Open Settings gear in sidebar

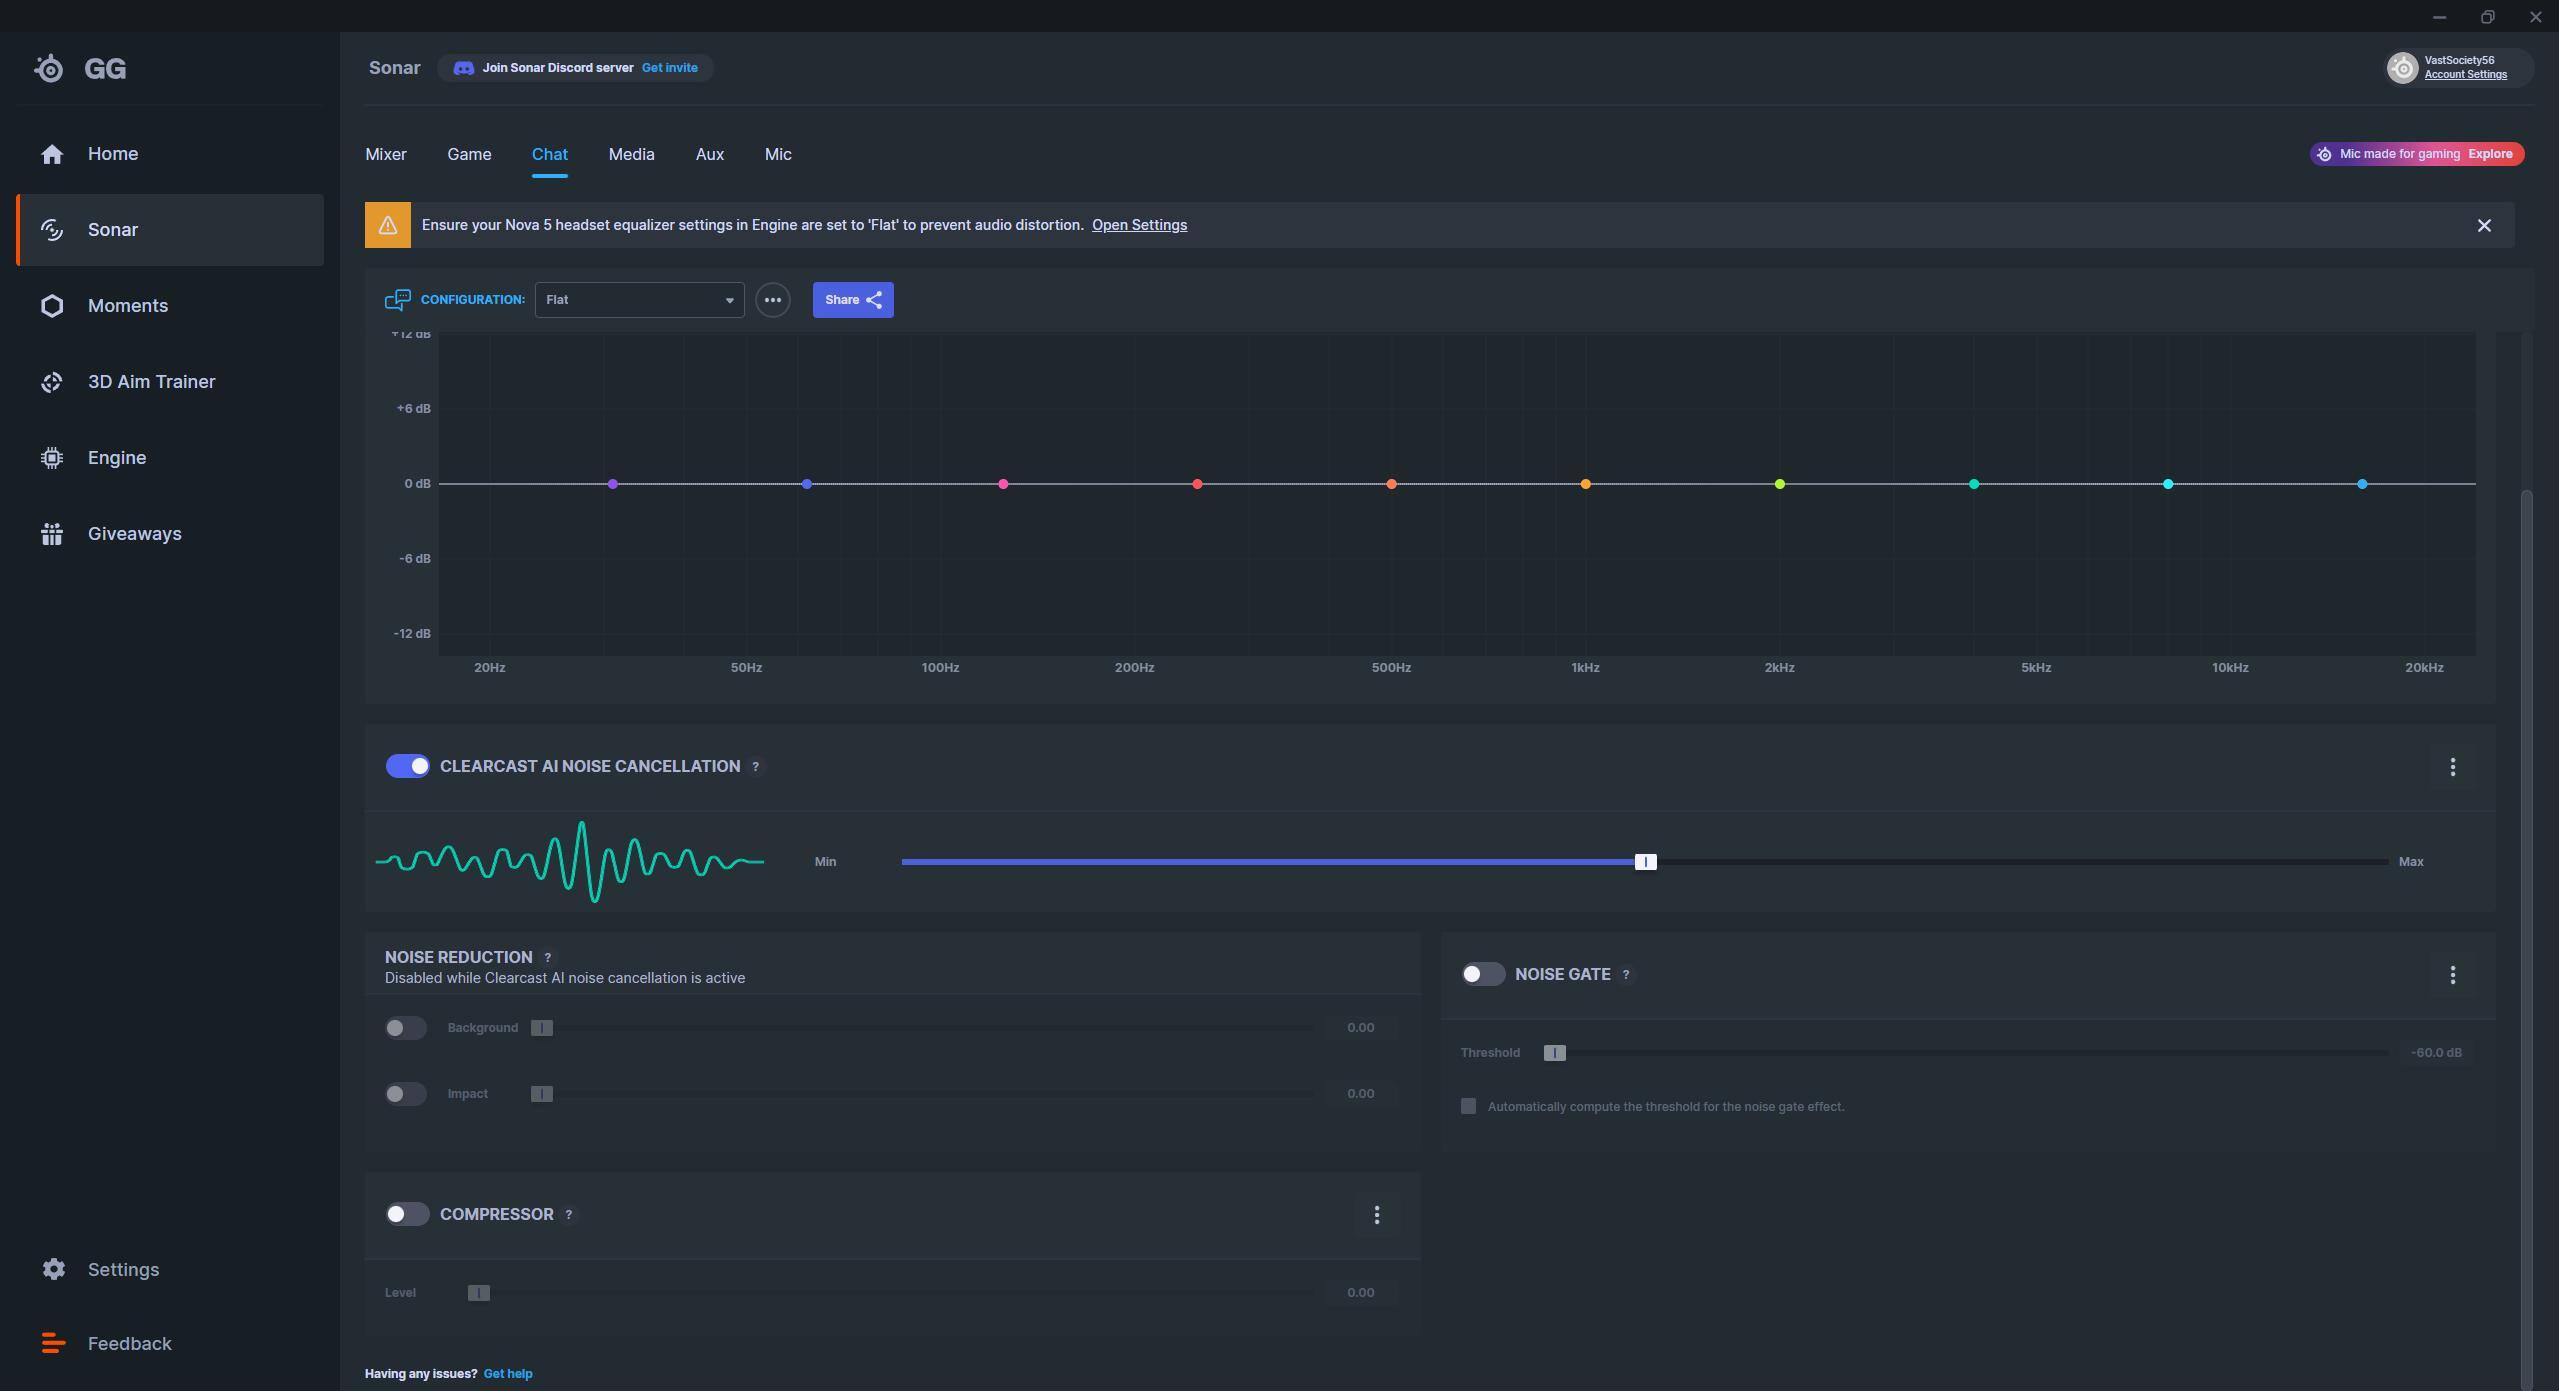[54, 1269]
